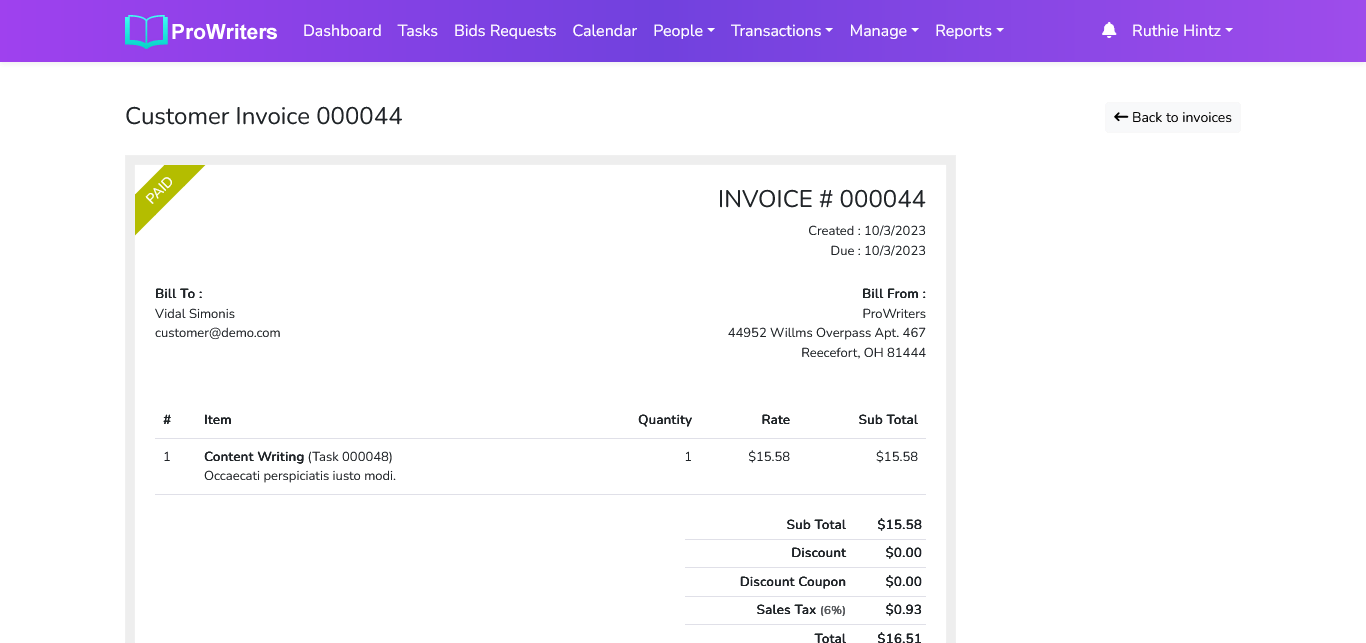Click the invoice Due date 10/3/2023
The image size is (1366, 643).
point(895,251)
